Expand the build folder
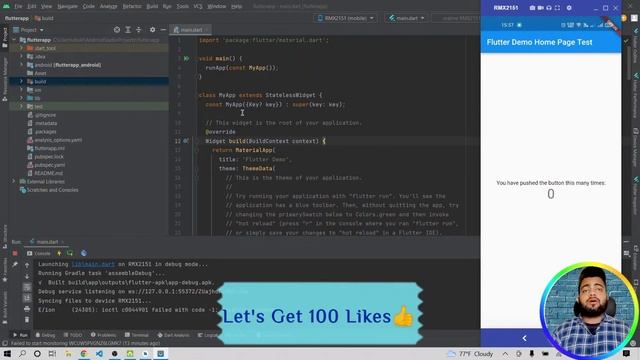The width and height of the screenshot is (640, 360). [22, 81]
